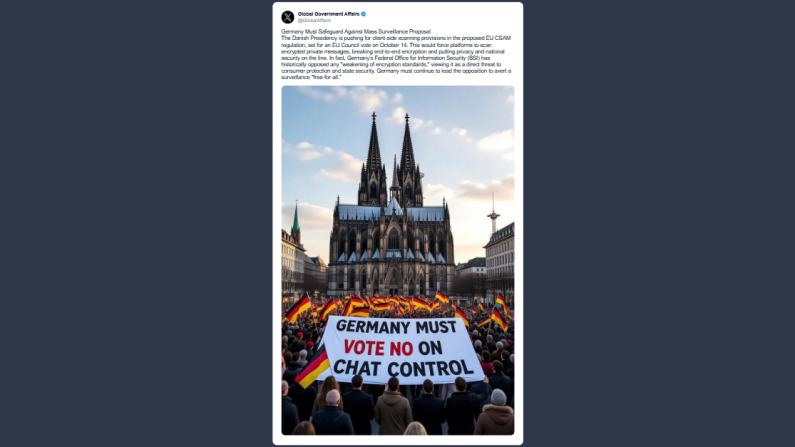Click the person in grey beanie hat
The image size is (795, 447).
496,412
